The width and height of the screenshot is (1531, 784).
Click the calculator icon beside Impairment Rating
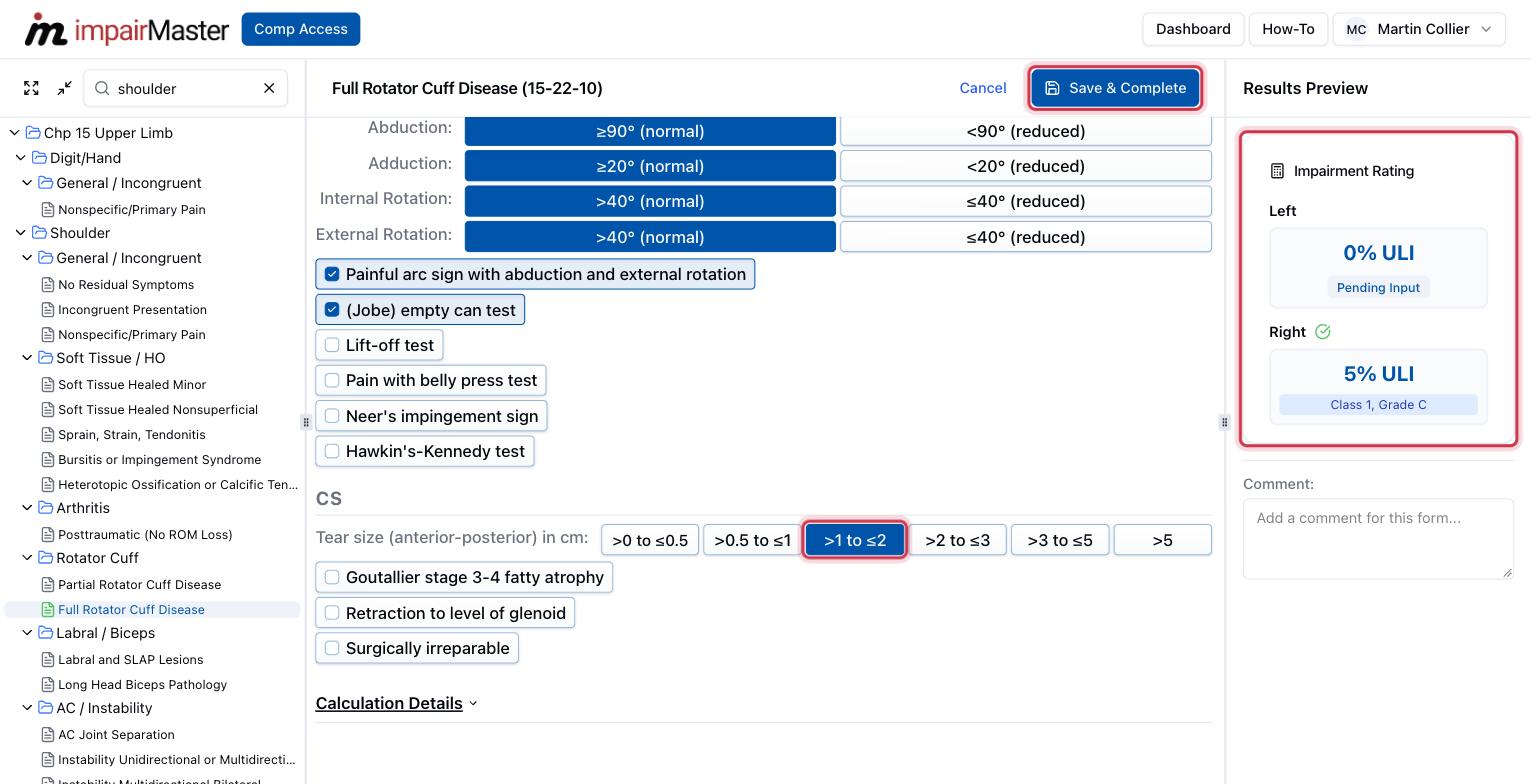[1277, 171]
